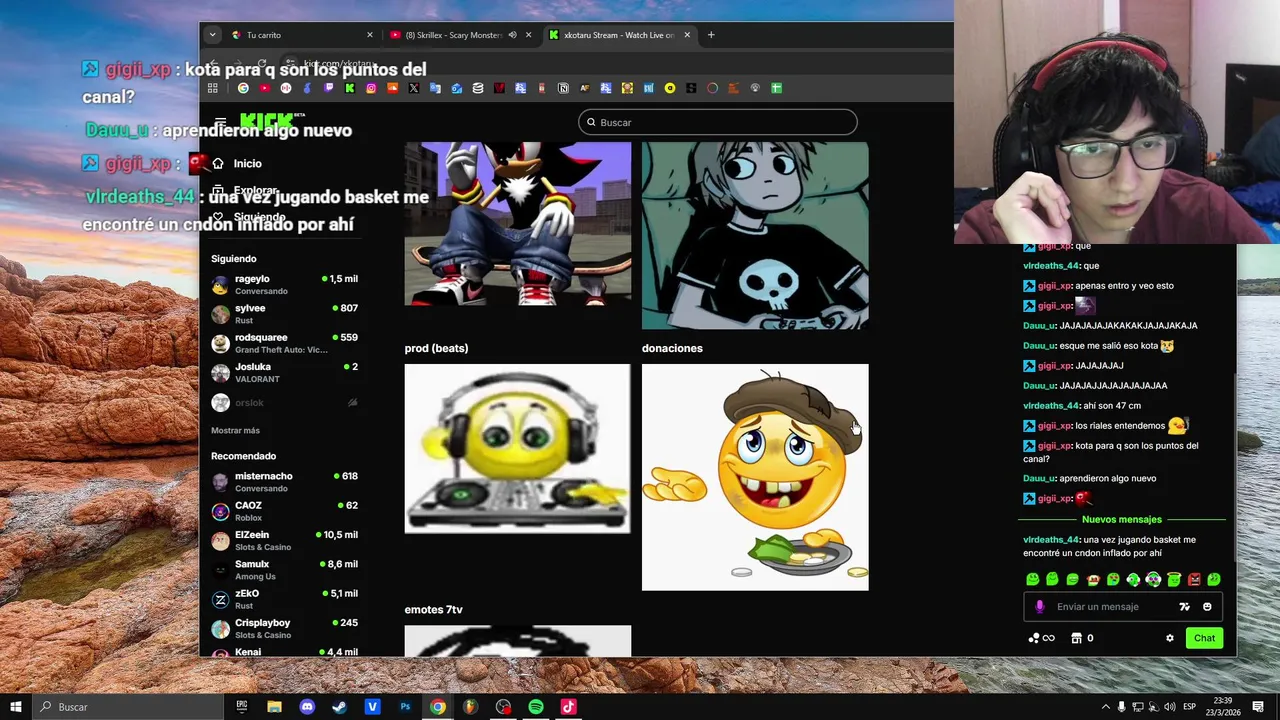Switch to the Tu carrito tab

301,35
